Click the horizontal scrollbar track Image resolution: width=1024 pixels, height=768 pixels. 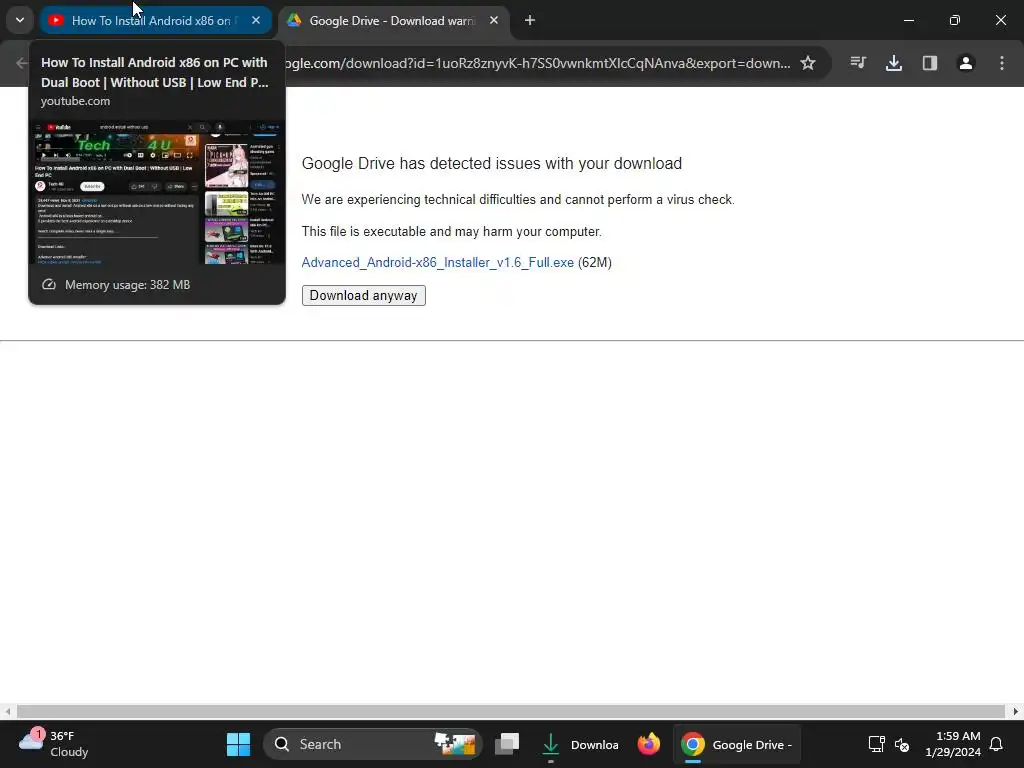point(511,711)
